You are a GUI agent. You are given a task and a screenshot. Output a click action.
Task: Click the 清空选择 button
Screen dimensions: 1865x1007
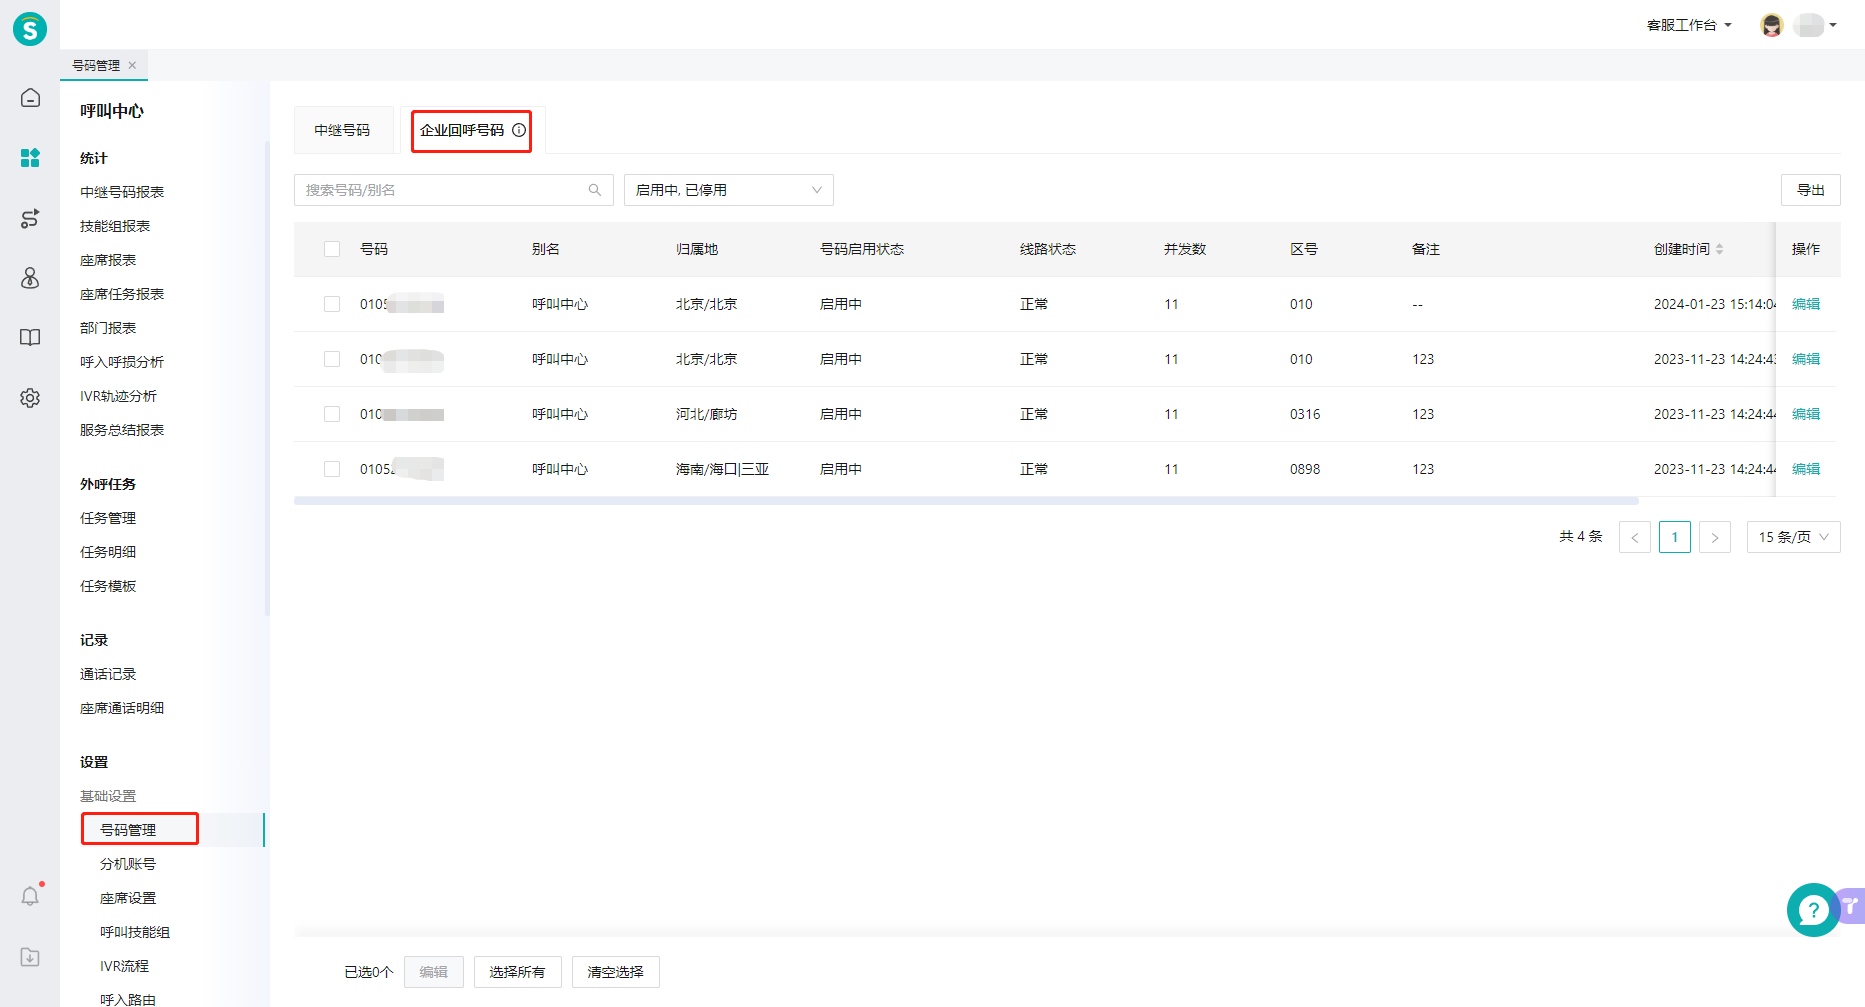615,972
